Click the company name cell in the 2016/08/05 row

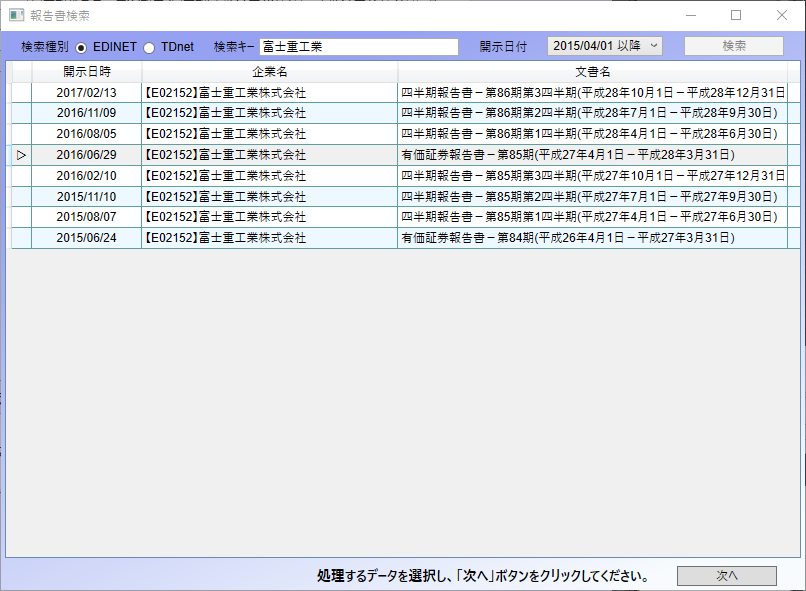(x=269, y=134)
